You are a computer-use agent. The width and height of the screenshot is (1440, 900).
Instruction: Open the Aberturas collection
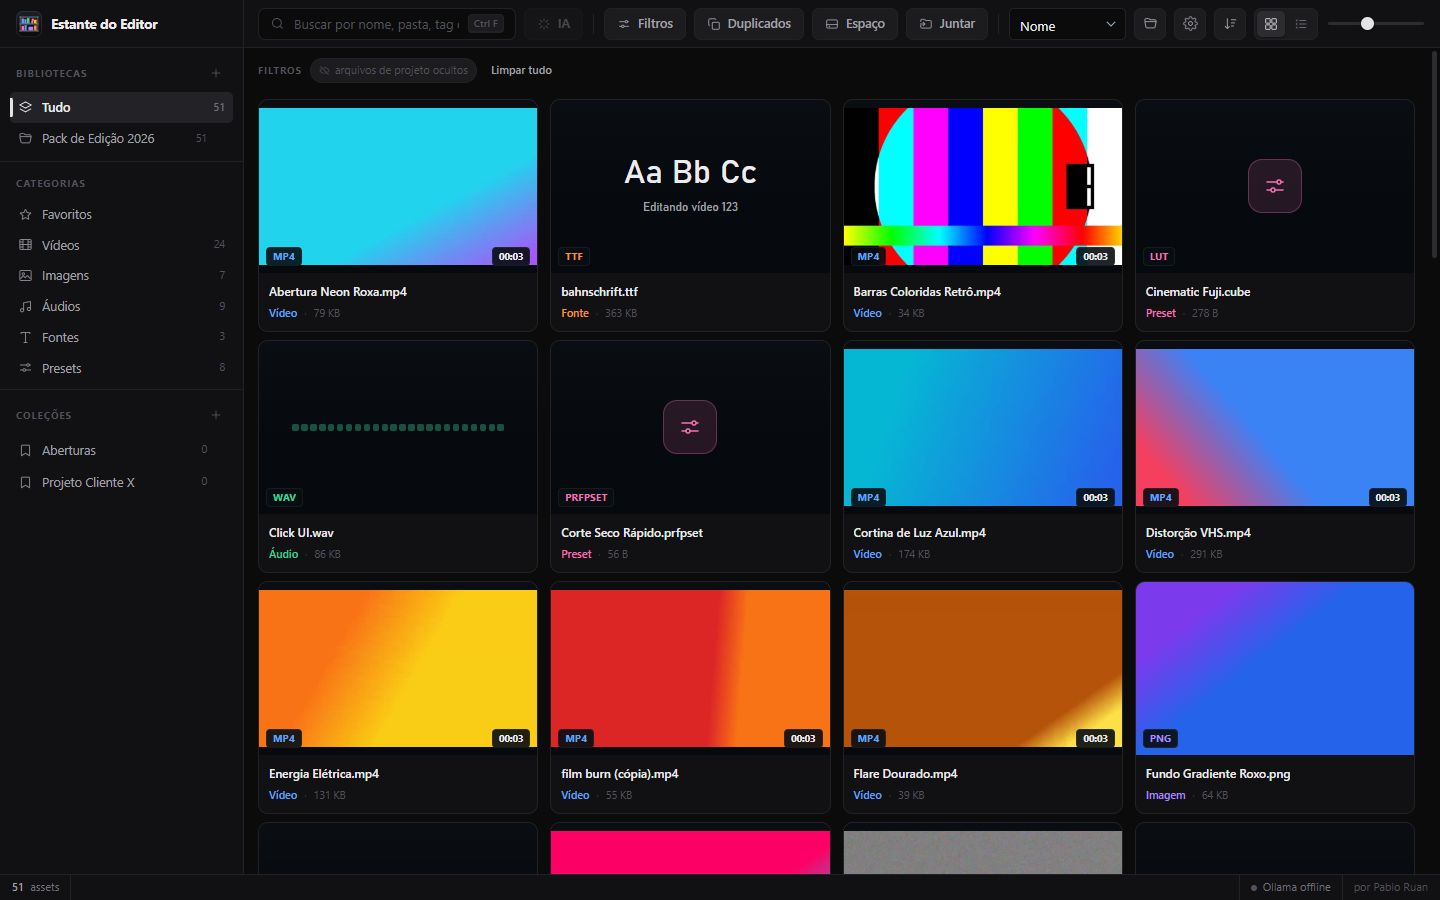click(x=122, y=450)
